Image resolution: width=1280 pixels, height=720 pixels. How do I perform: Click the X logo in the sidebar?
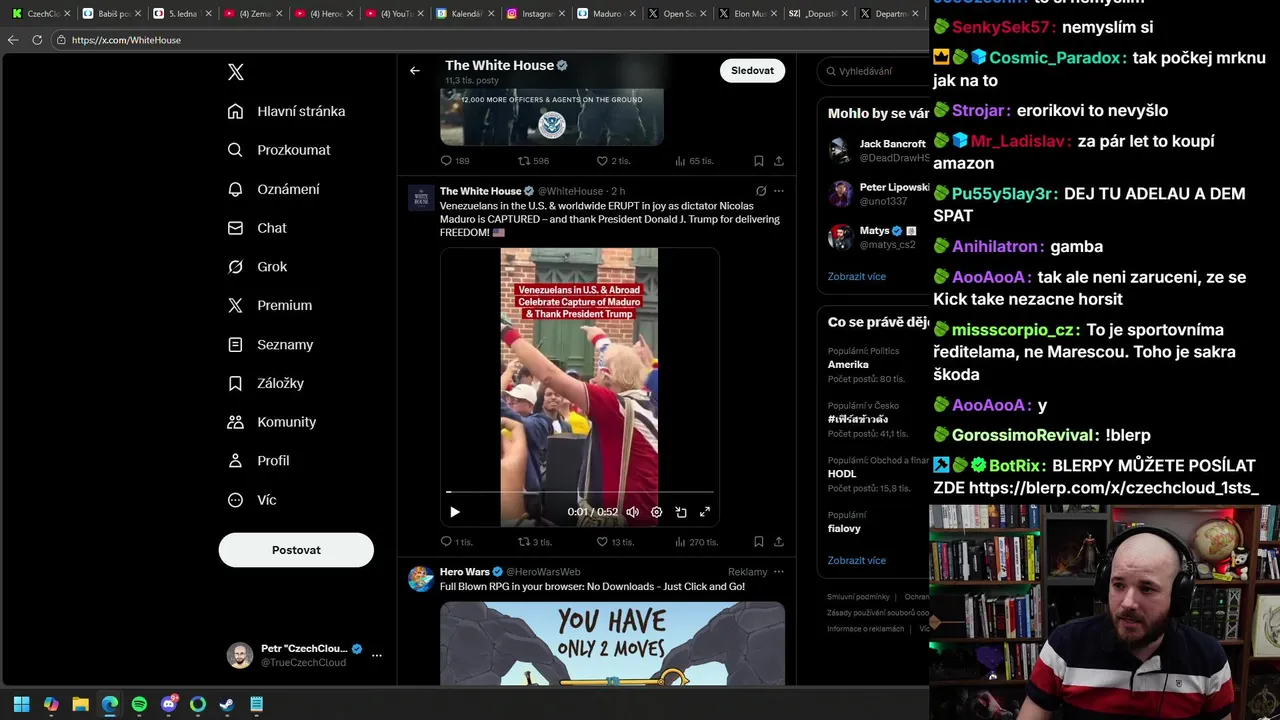(236, 72)
